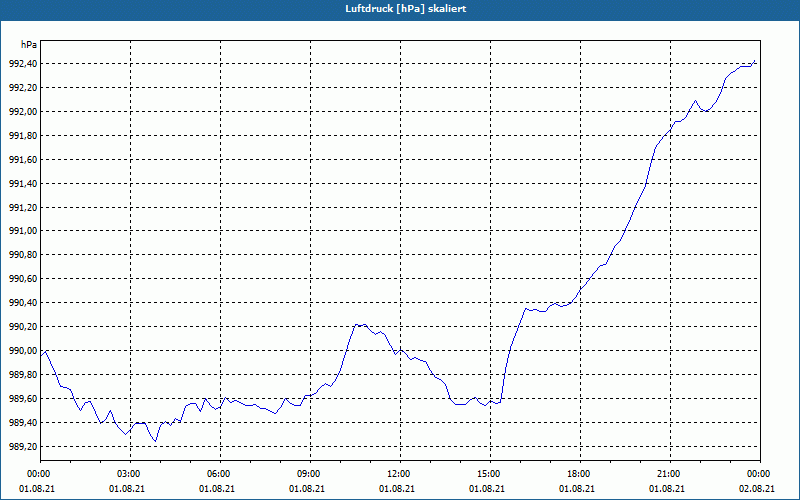The width and height of the screenshot is (800, 500).
Task: Click the 21:00 time label
Action: tap(667, 474)
